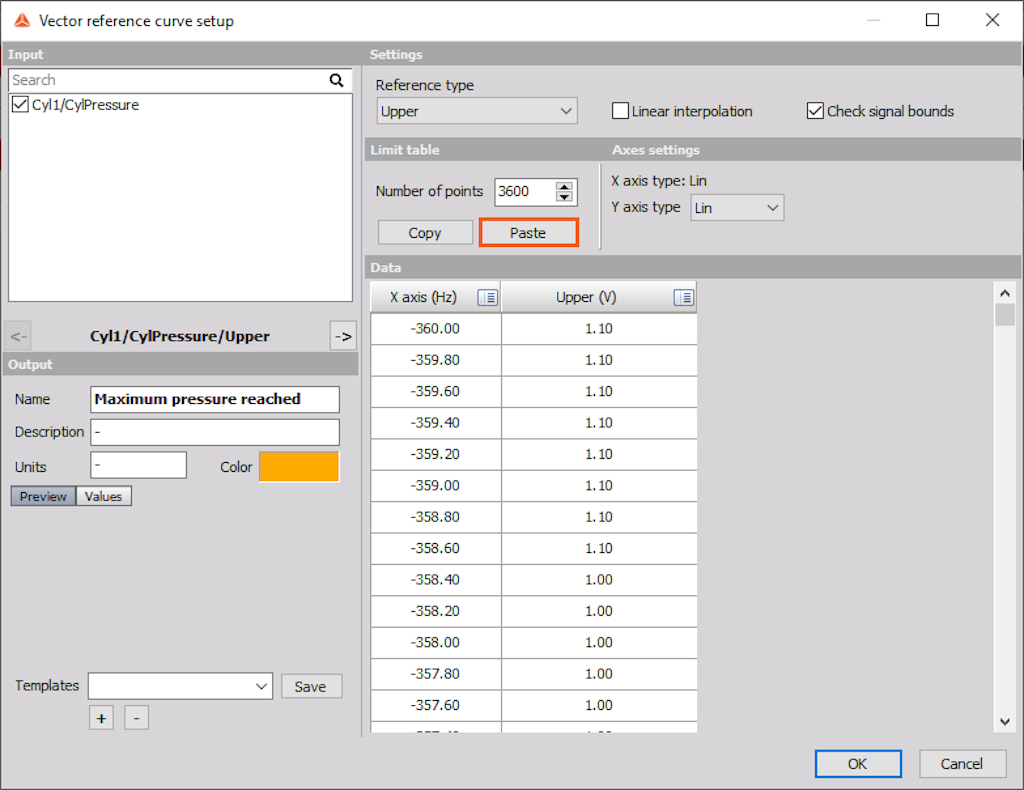
Task: Select the -360.00 X axis cell
Action: [436, 329]
